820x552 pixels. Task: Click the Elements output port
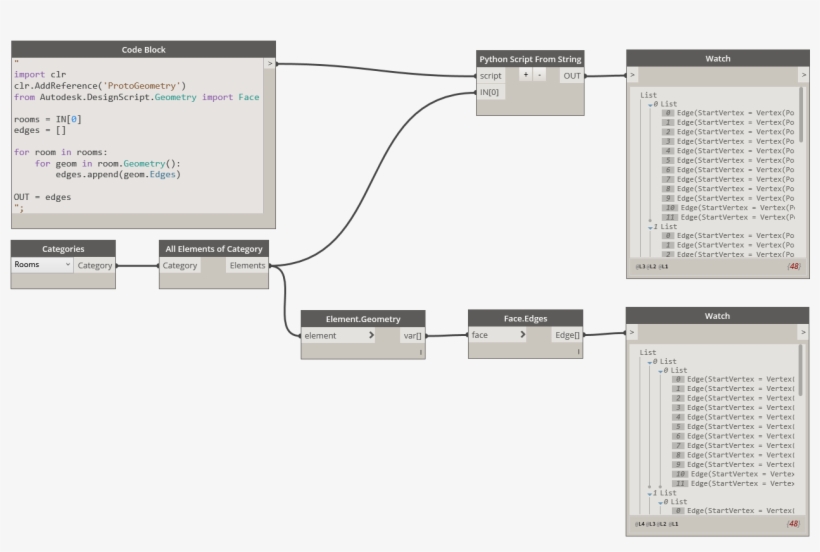click(247, 266)
